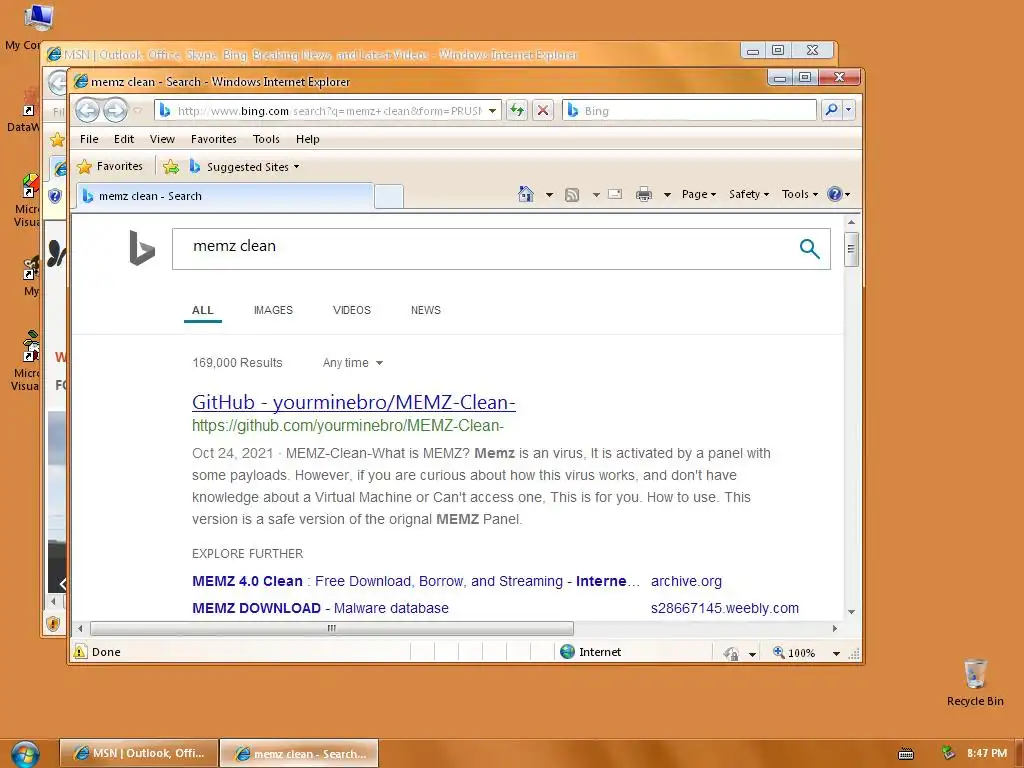Click the RSS Feeds icon
Viewport: 1024px width, 768px height.
(572, 195)
